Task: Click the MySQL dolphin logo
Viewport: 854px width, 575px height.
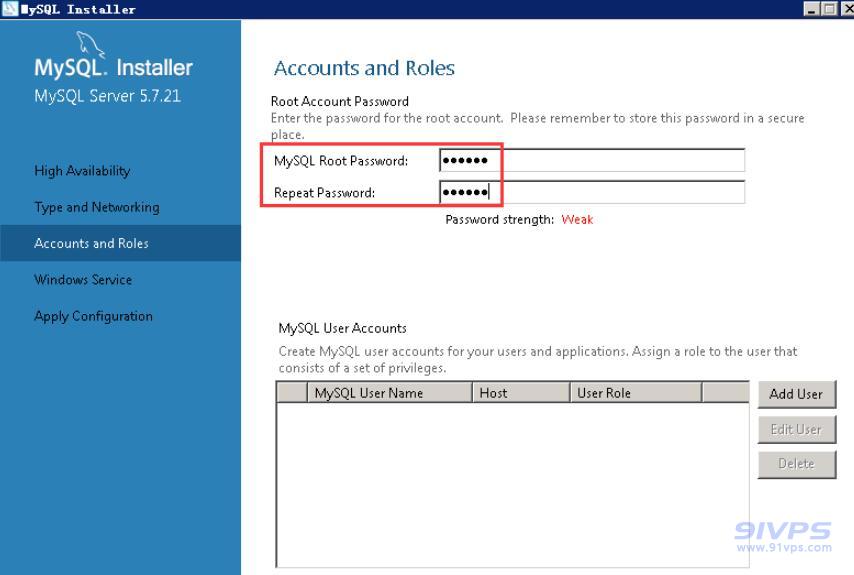Action: (x=89, y=44)
